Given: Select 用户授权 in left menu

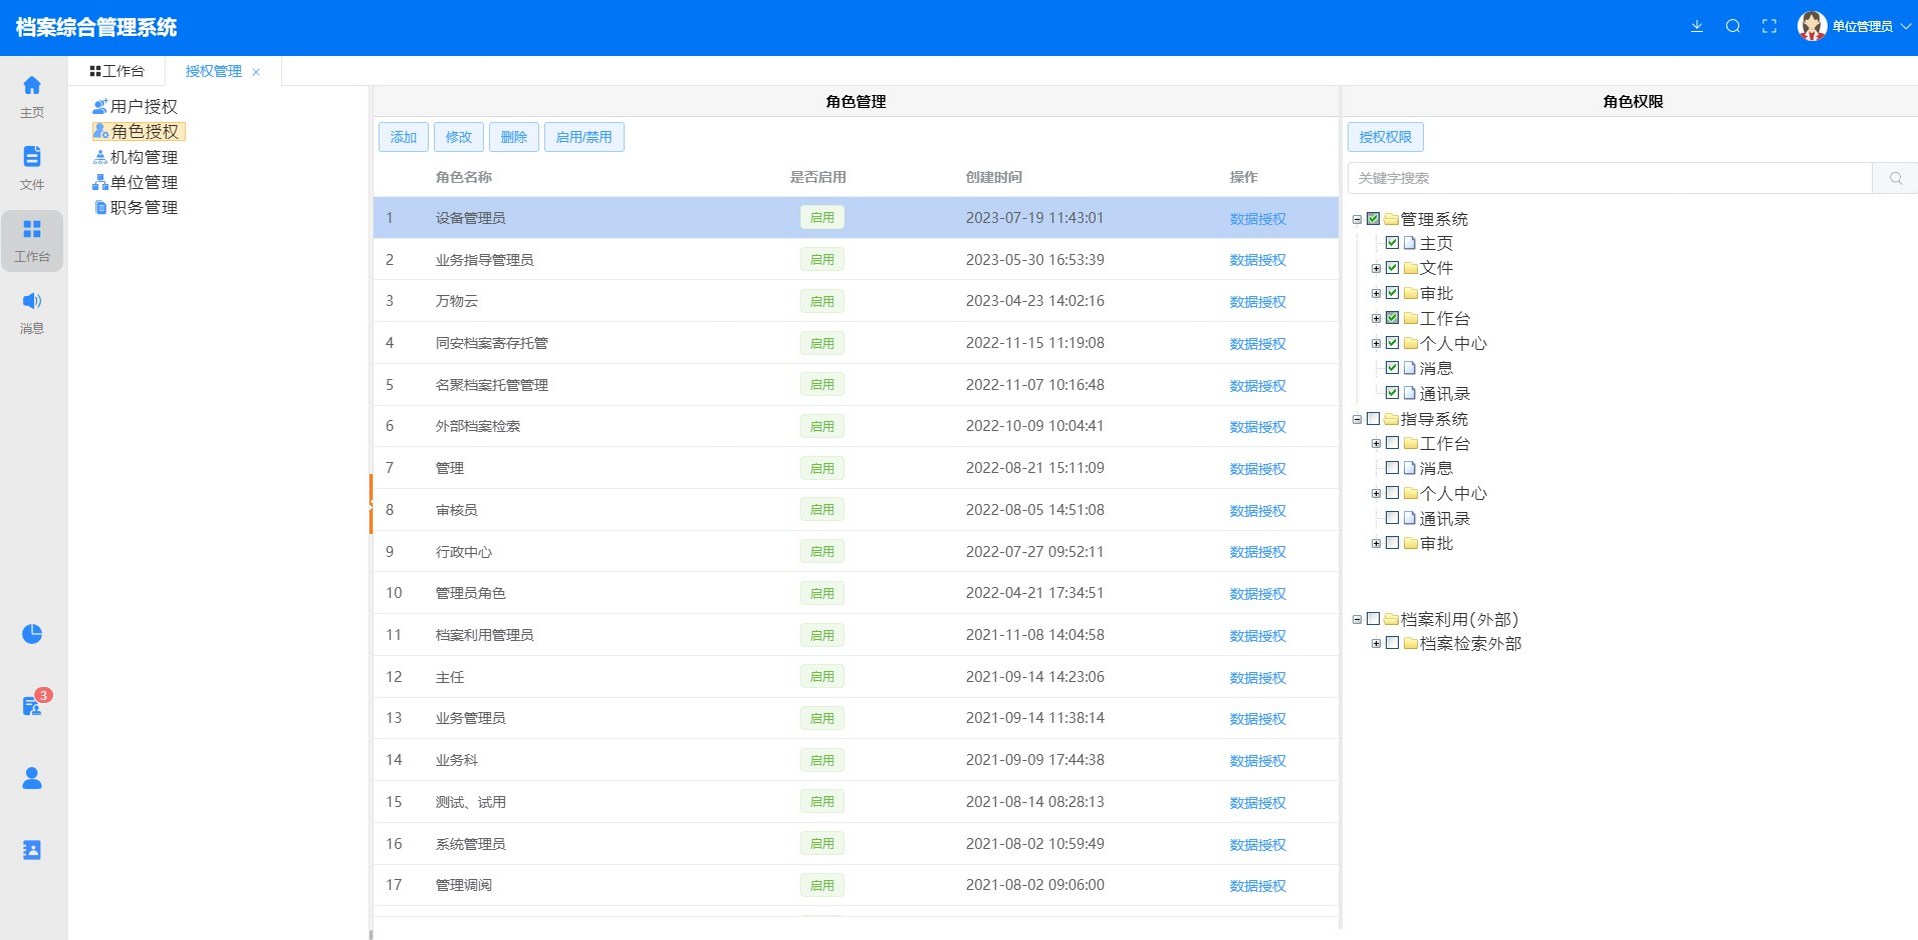Looking at the screenshot, I should 143,106.
